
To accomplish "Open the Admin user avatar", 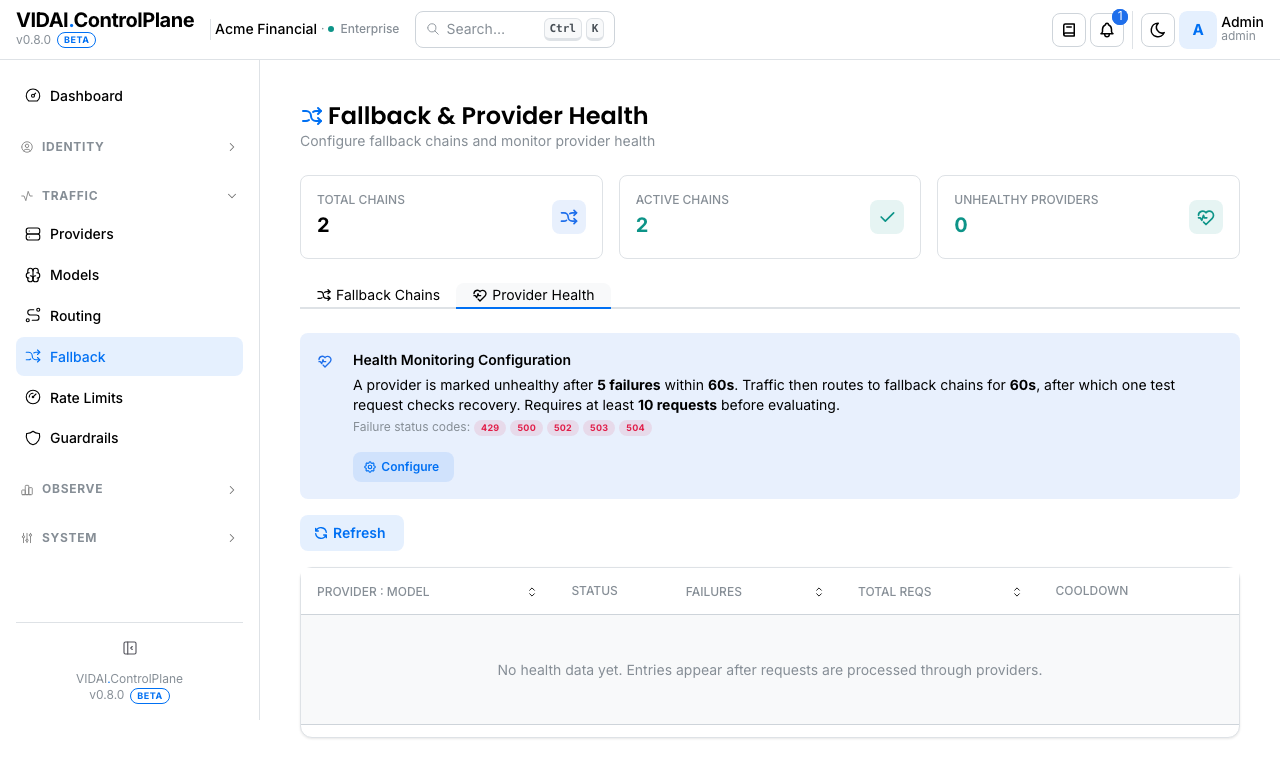I will (1198, 30).
